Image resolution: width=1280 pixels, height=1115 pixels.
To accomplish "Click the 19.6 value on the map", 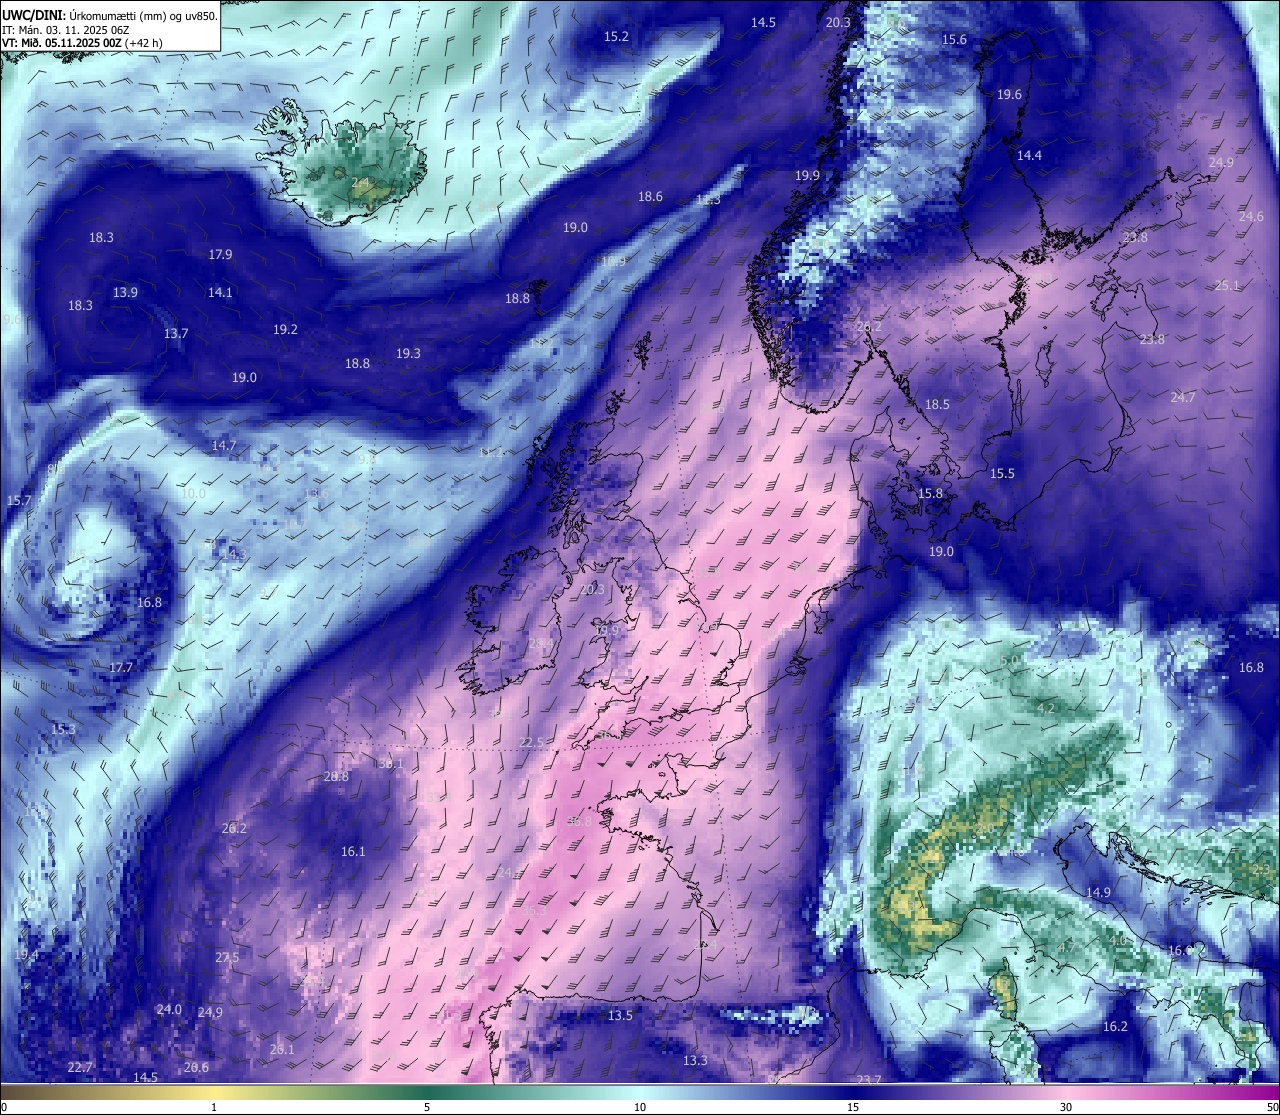I will (1009, 95).
